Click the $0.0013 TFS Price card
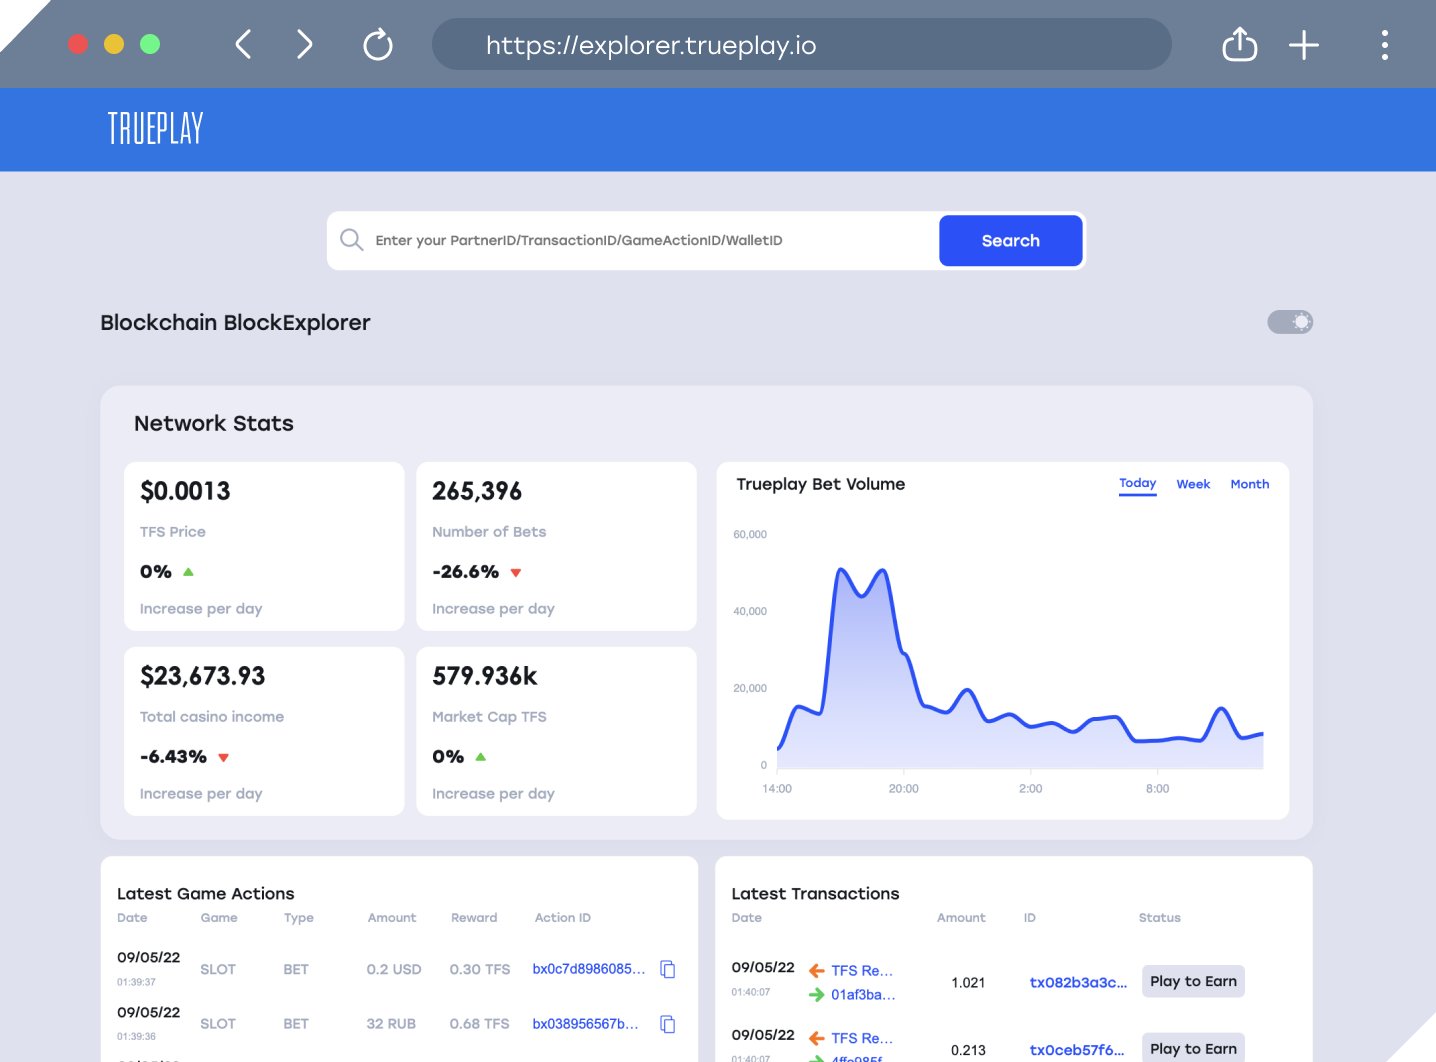Viewport: 1436px width, 1062px height. 264,546
